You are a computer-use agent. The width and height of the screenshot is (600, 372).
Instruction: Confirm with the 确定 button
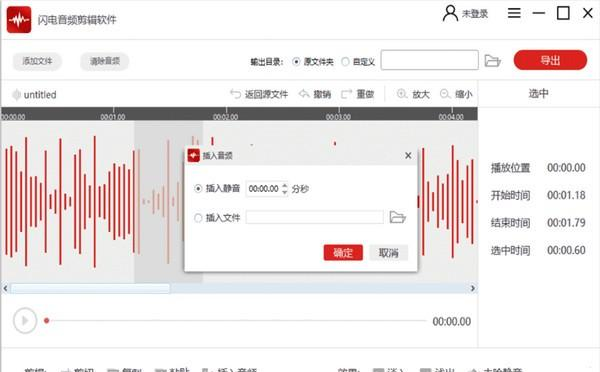click(x=343, y=253)
